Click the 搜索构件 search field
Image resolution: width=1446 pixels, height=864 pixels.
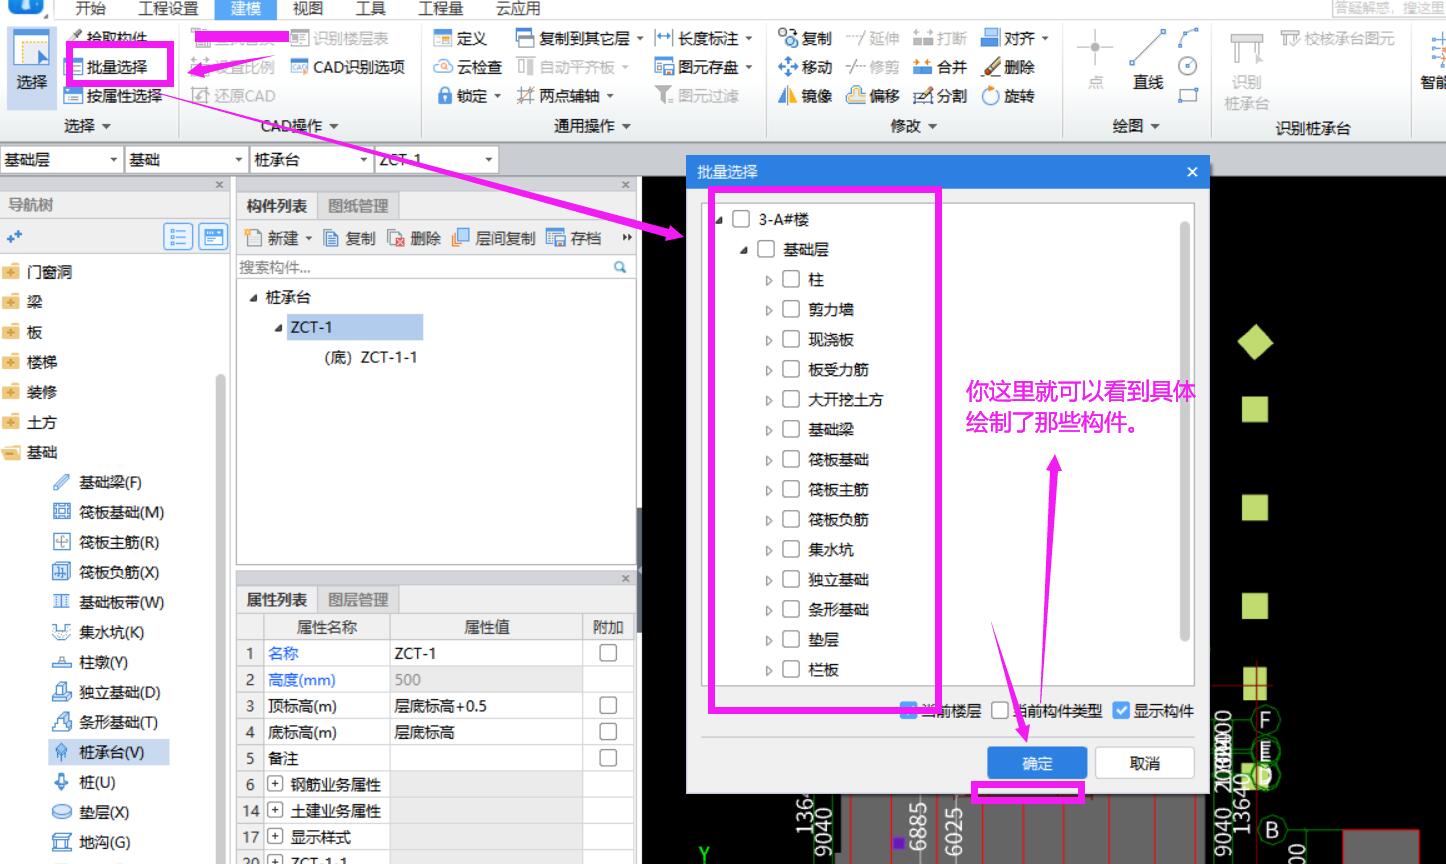coord(424,267)
